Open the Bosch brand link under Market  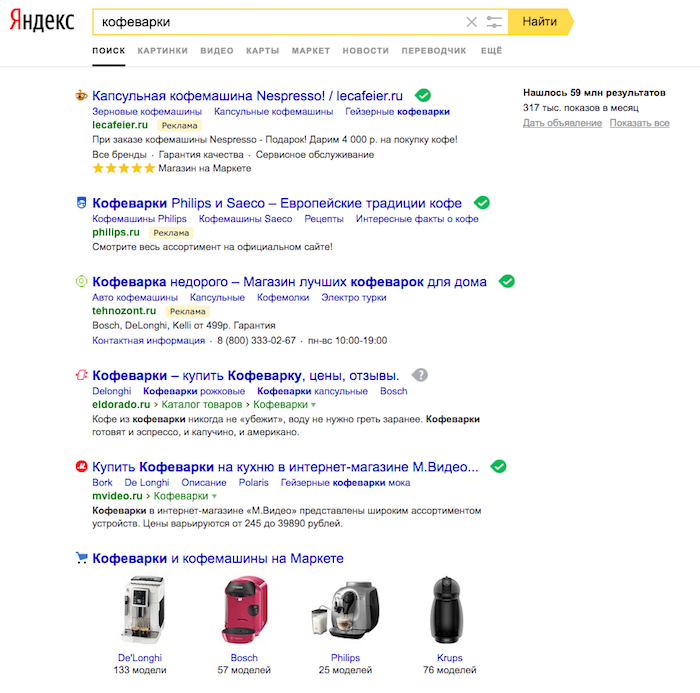244,658
